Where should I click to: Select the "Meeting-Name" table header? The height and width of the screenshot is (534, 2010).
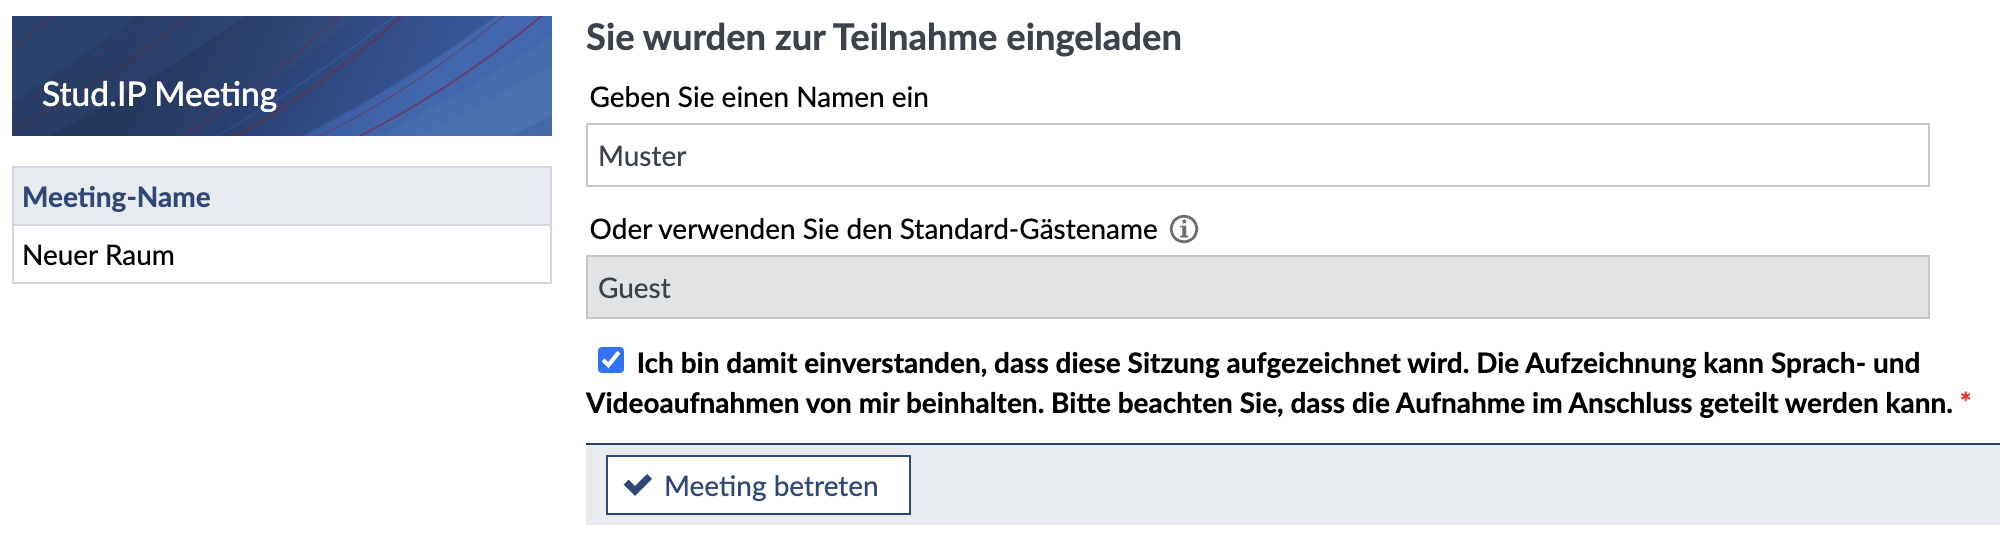click(117, 197)
